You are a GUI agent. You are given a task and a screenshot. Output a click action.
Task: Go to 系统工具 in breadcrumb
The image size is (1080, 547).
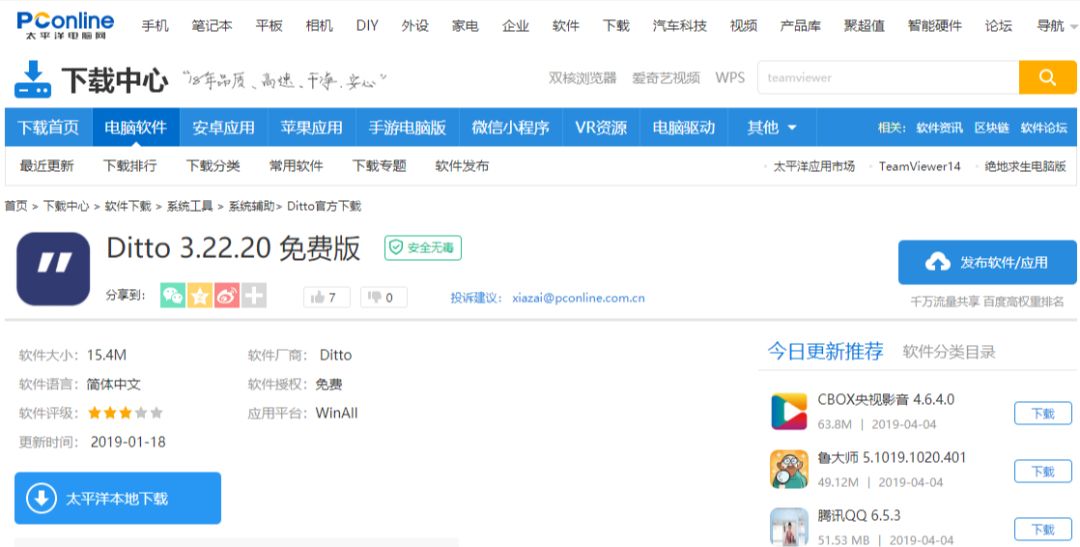190,206
